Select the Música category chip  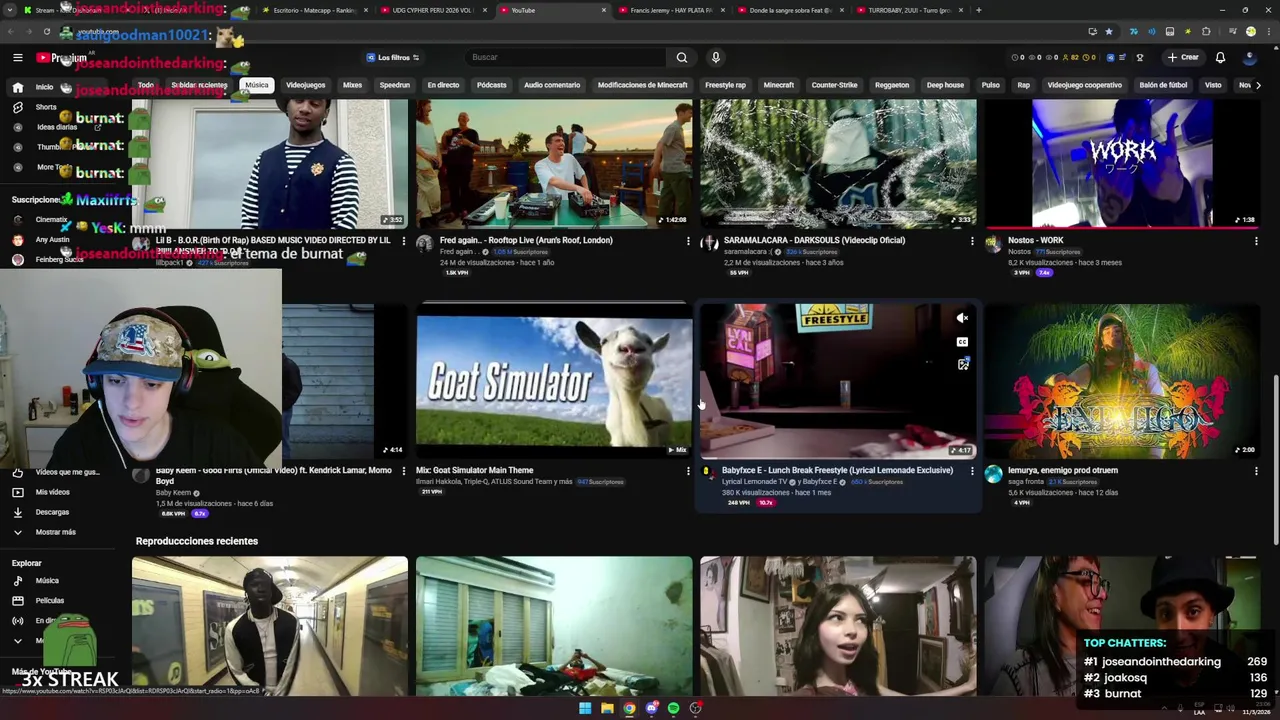point(257,85)
